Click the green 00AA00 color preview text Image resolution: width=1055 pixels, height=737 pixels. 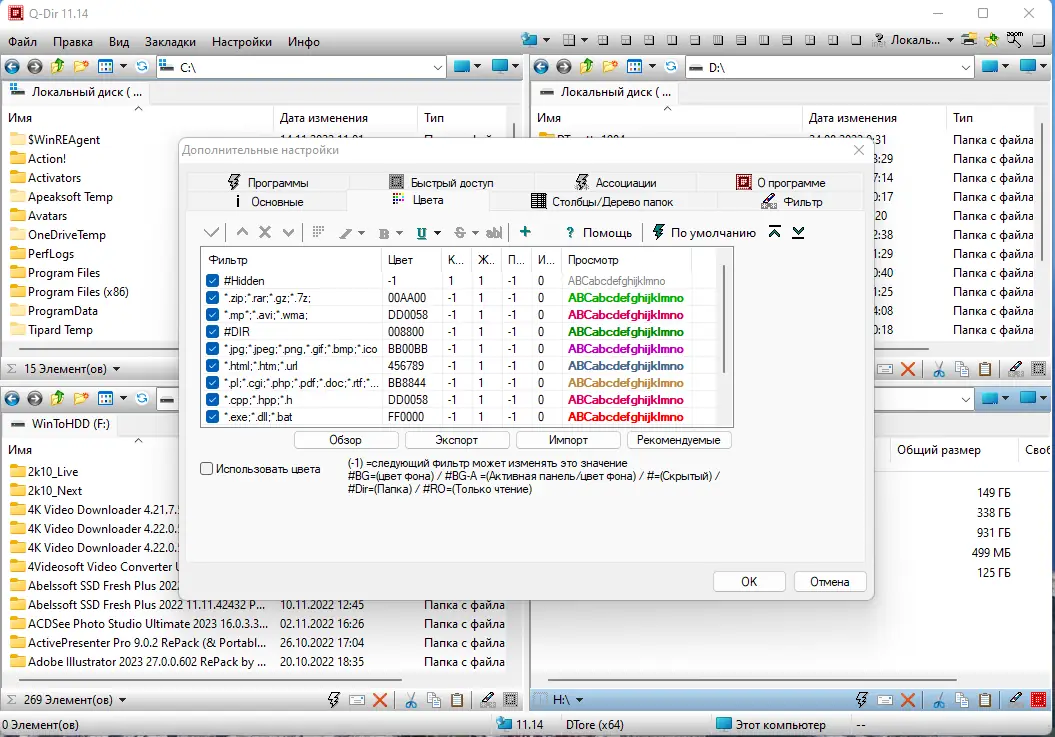pos(626,297)
